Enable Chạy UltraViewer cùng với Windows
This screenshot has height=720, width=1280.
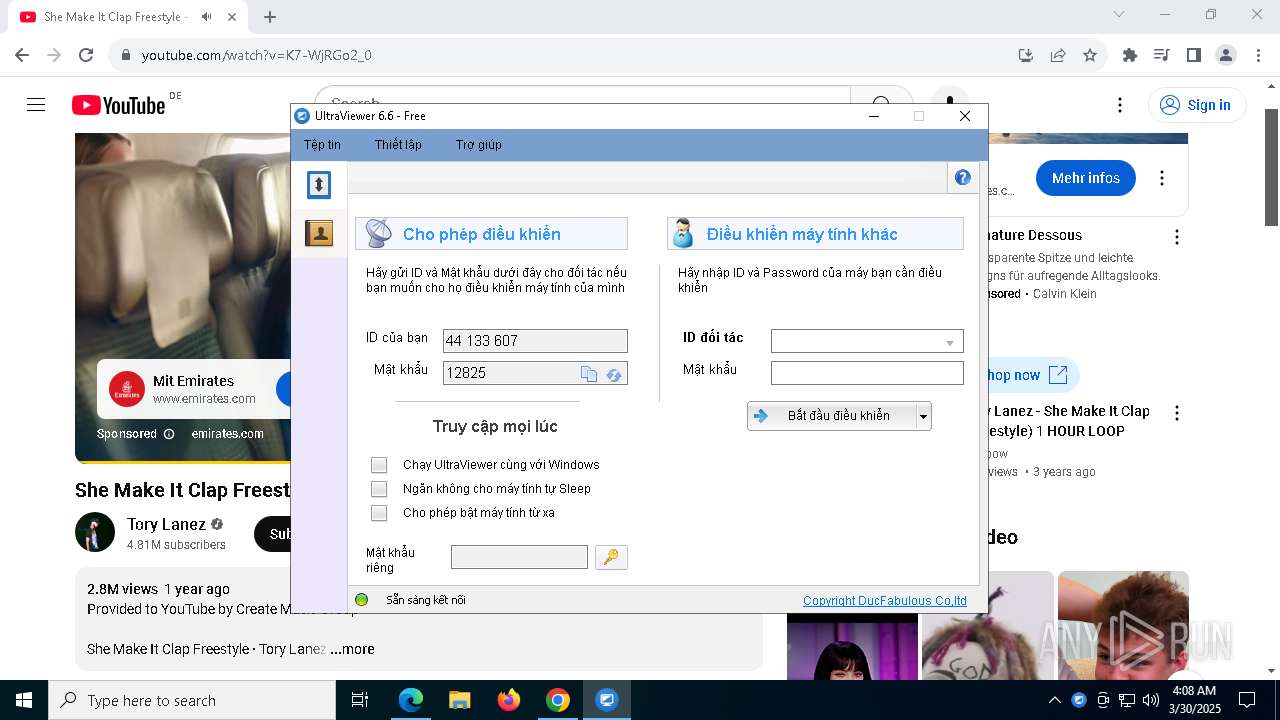click(379, 465)
